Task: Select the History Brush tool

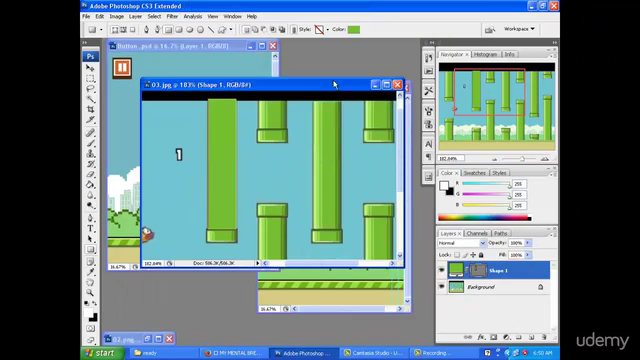Action: pyautogui.click(x=90, y=164)
